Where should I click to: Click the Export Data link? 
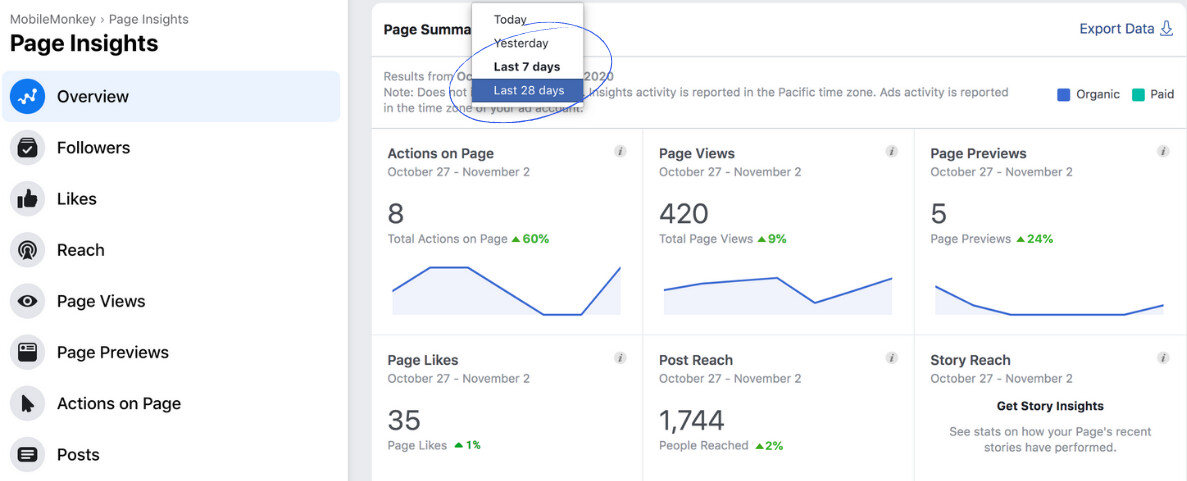click(1126, 29)
